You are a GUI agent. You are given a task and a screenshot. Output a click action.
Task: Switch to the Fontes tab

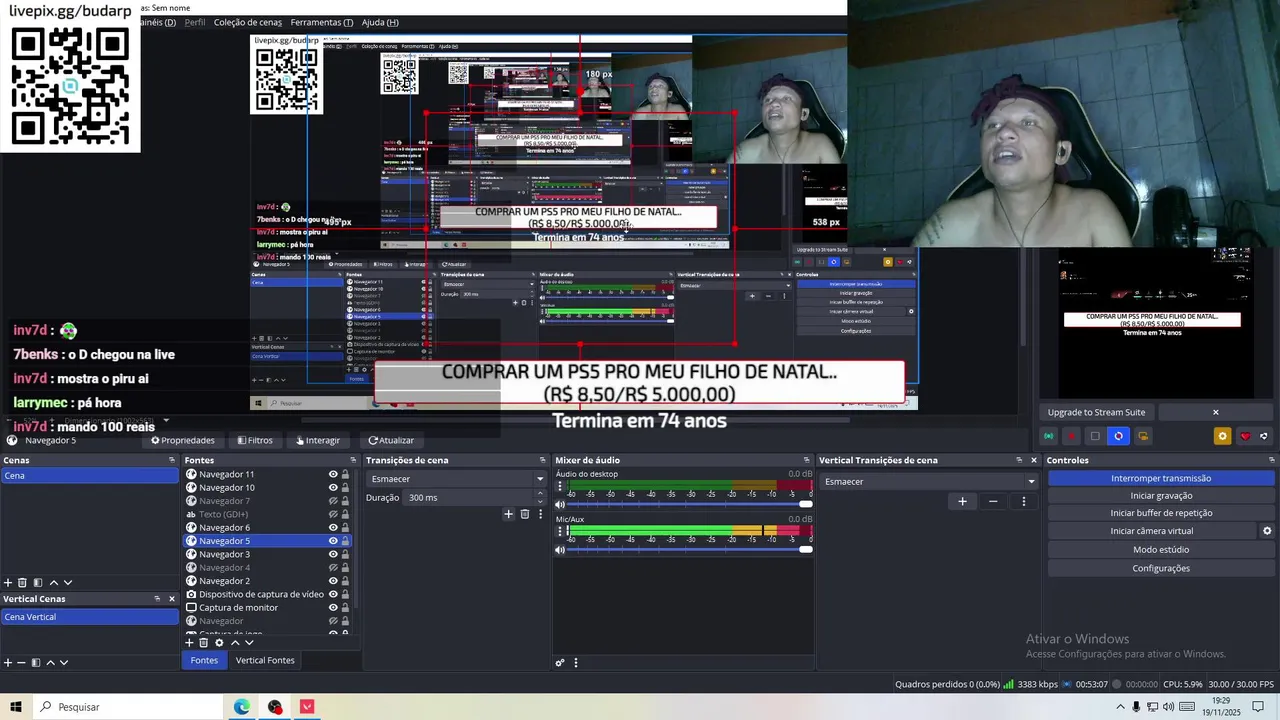click(204, 660)
